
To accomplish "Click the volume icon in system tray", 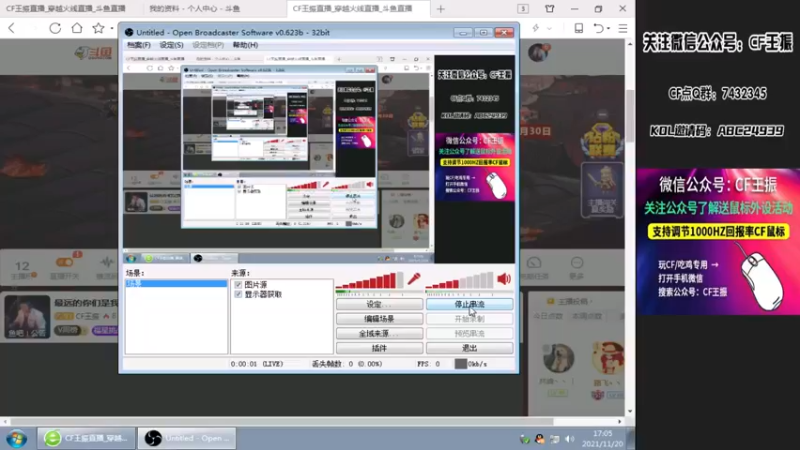I will pyautogui.click(x=569, y=439).
